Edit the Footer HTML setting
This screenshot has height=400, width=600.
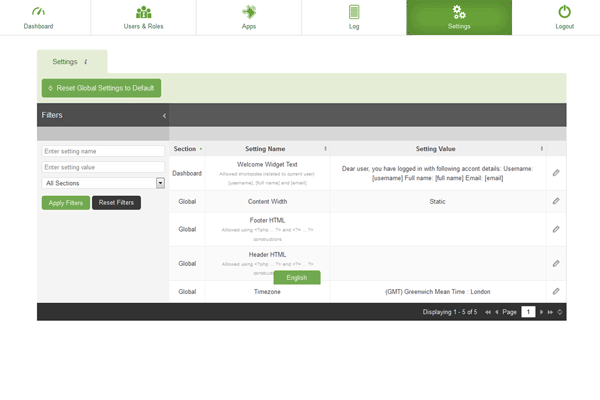pyautogui.click(x=556, y=229)
